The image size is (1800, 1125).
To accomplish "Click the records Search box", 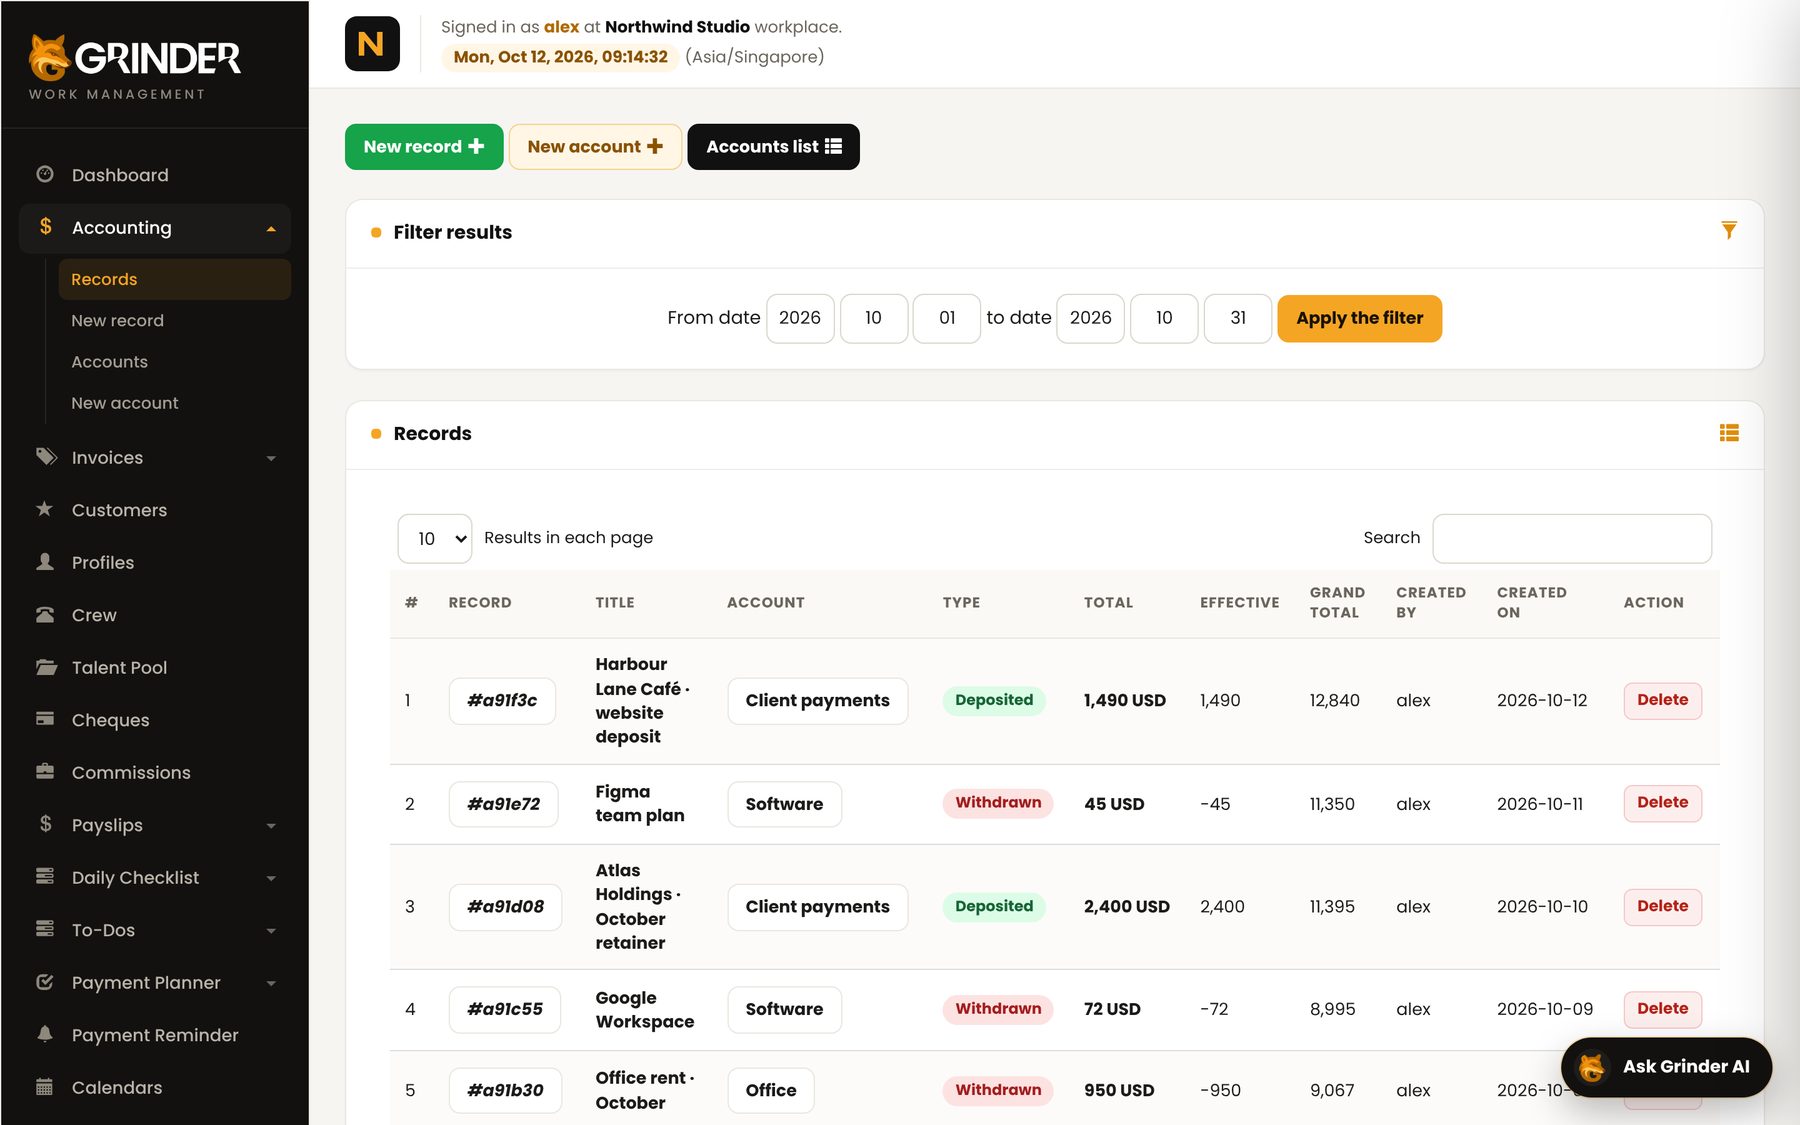I will [x=1572, y=539].
